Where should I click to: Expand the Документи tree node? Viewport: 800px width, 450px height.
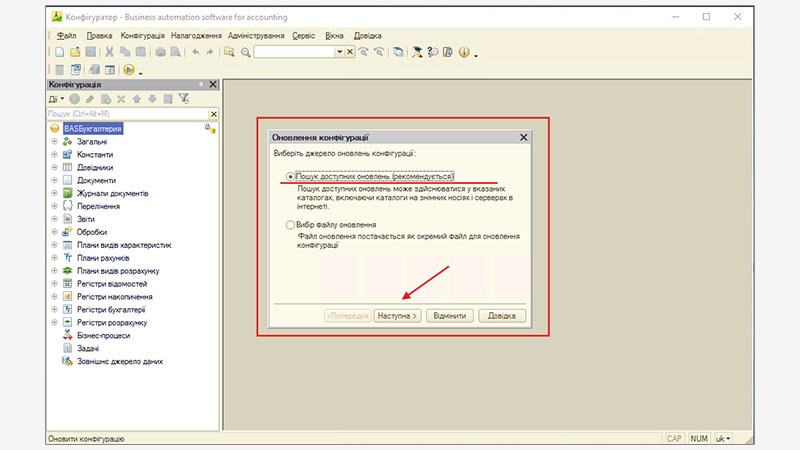point(54,180)
